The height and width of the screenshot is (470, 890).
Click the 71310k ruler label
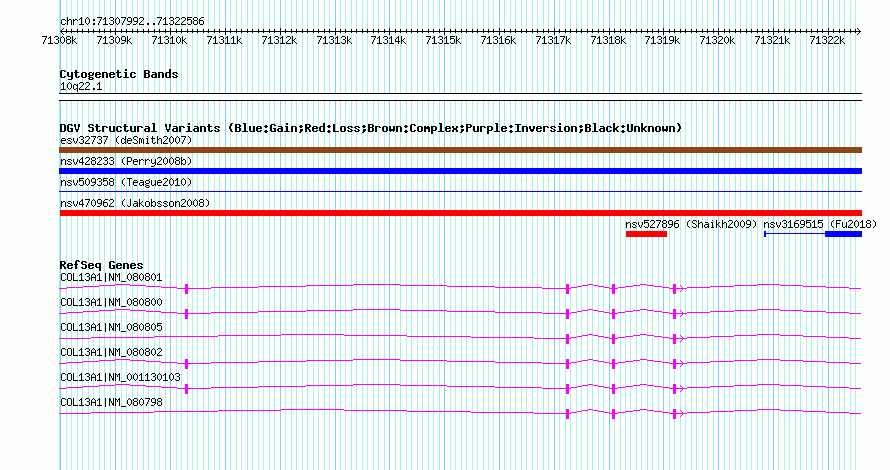[169, 40]
